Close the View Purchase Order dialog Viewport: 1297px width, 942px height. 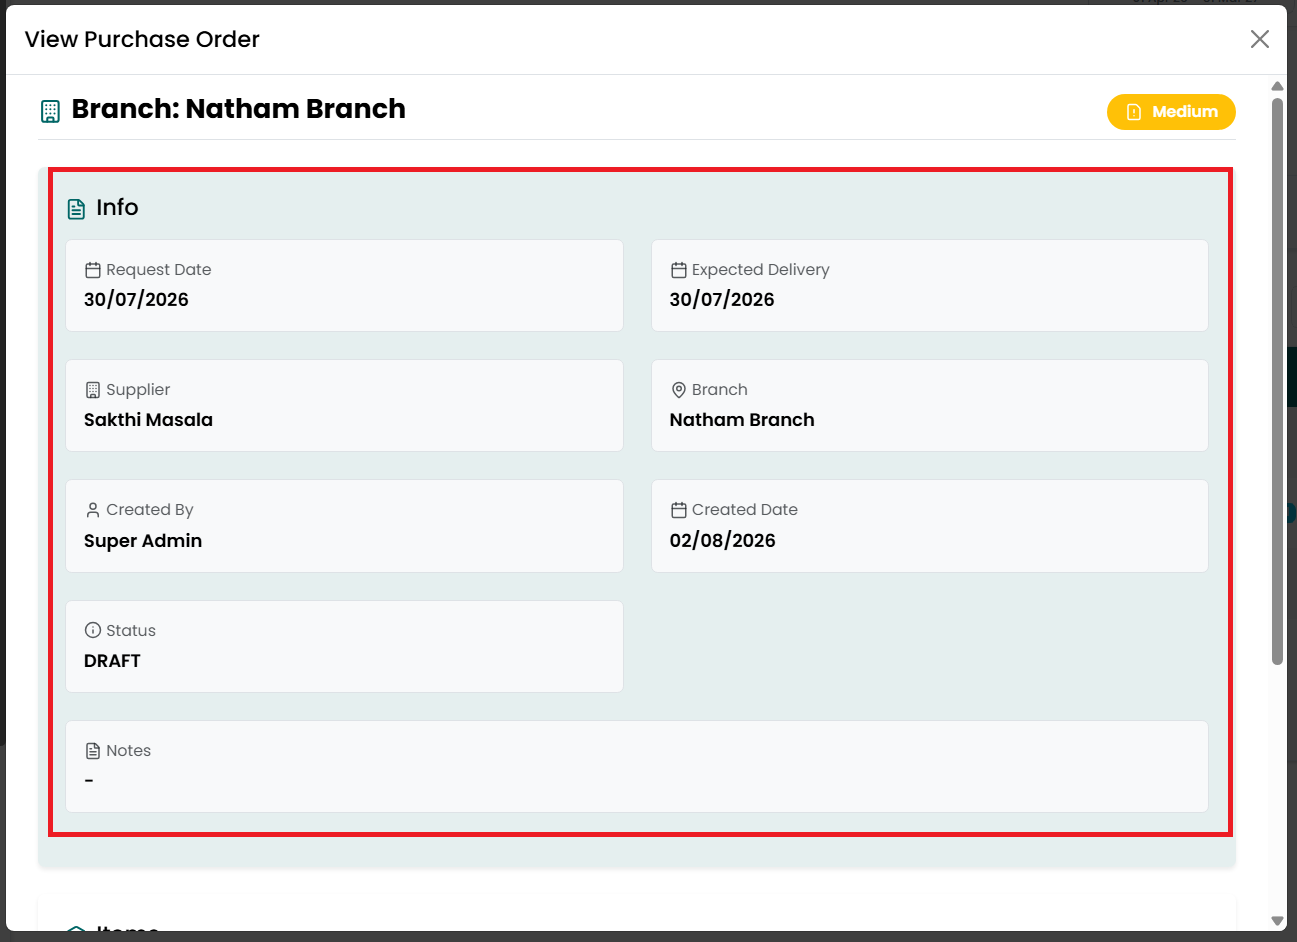coord(1259,39)
